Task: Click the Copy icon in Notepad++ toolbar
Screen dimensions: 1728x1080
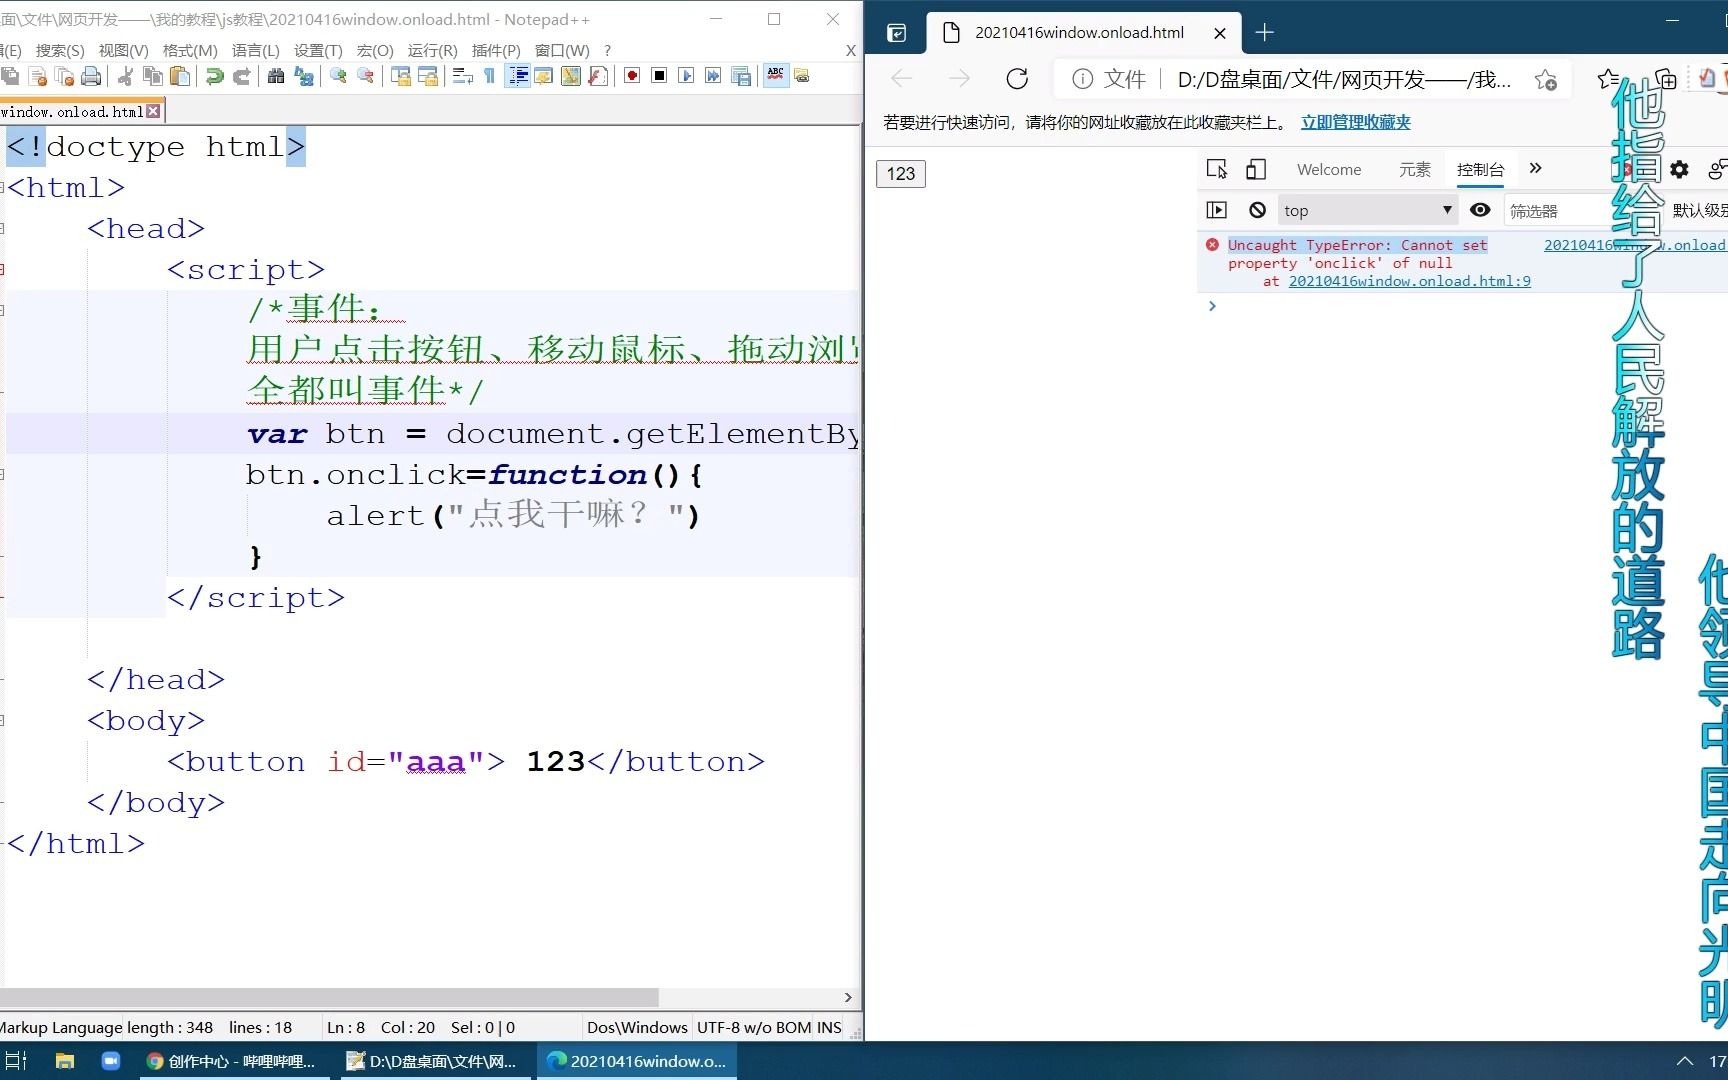Action: click(x=153, y=76)
